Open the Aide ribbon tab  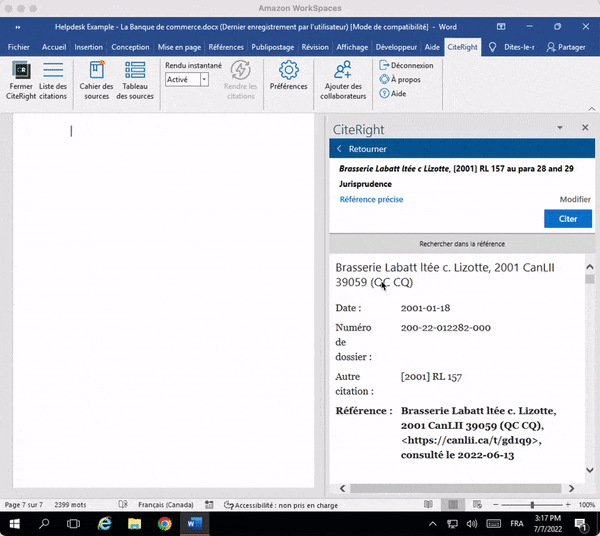pyautogui.click(x=432, y=47)
